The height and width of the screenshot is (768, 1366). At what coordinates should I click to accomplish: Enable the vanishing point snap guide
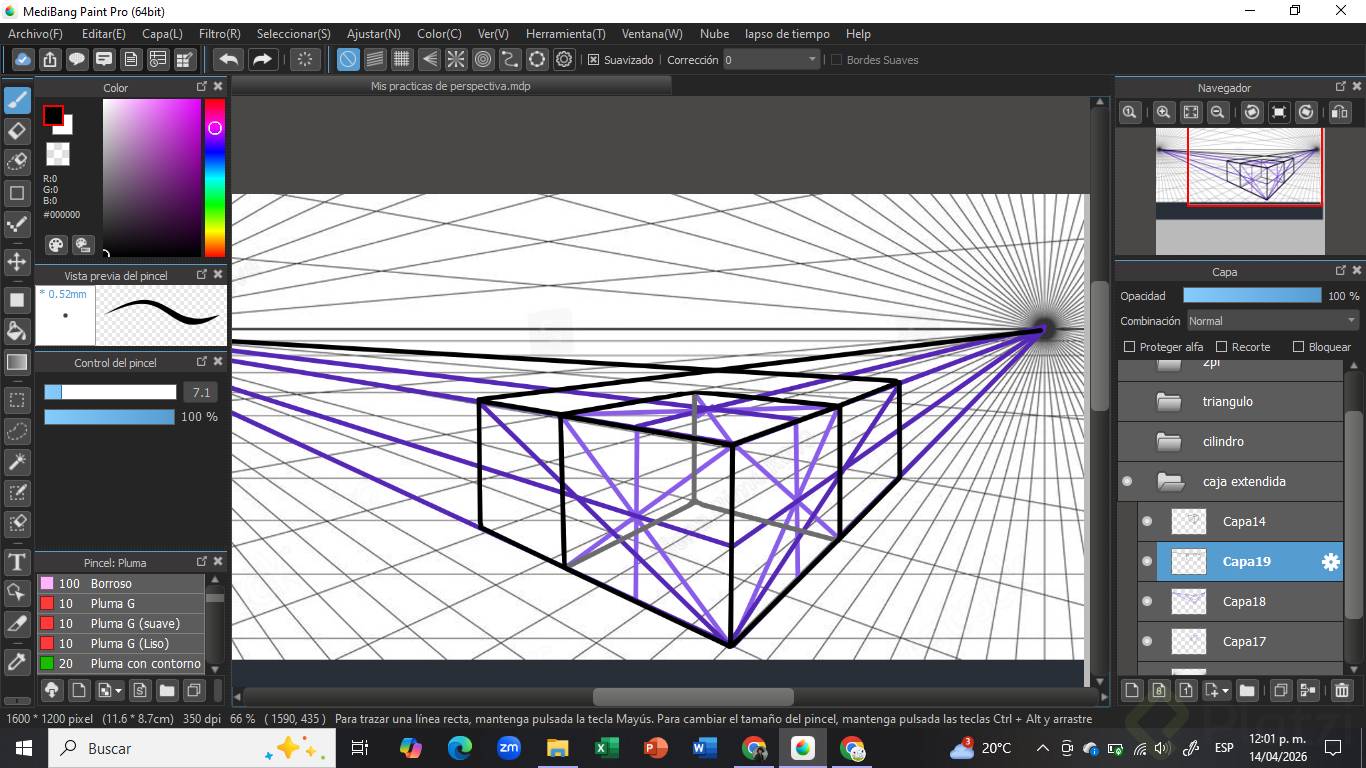click(x=429, y=60)
